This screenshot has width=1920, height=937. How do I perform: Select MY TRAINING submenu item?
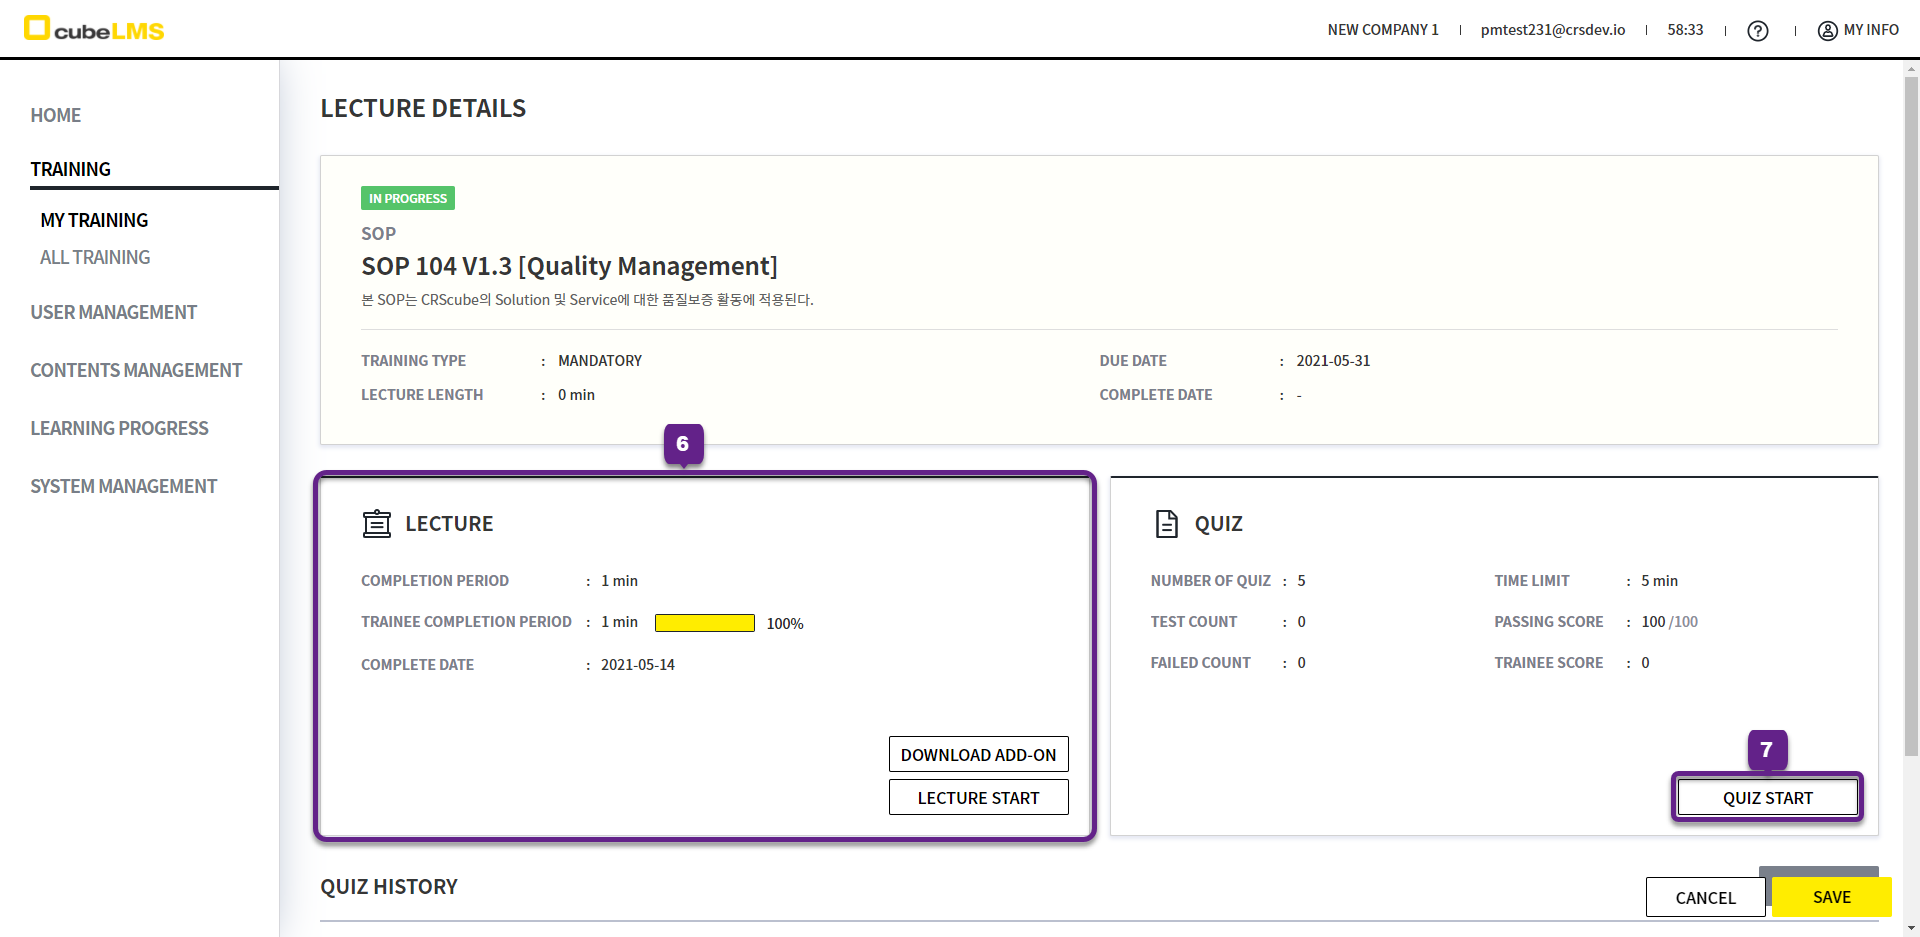pyautogui.click(x=94, y=220)
